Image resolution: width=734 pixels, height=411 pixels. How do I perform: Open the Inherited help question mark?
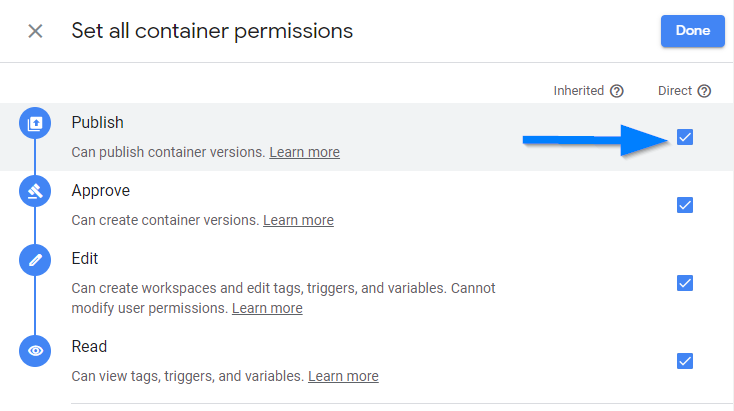click(x=617, y=91)
